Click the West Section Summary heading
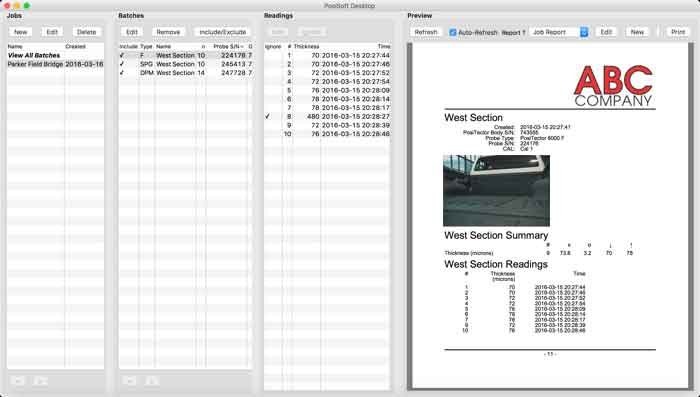Screen dimensions: 700x397 click(496, 235)
